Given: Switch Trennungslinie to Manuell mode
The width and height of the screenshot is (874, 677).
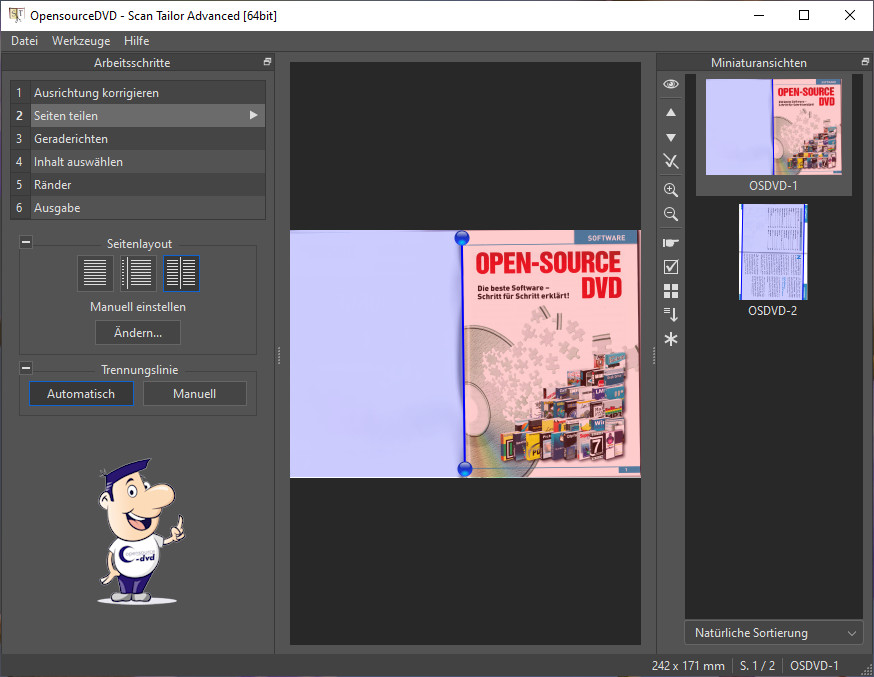Looking at the screenshot, I should 194,394.
